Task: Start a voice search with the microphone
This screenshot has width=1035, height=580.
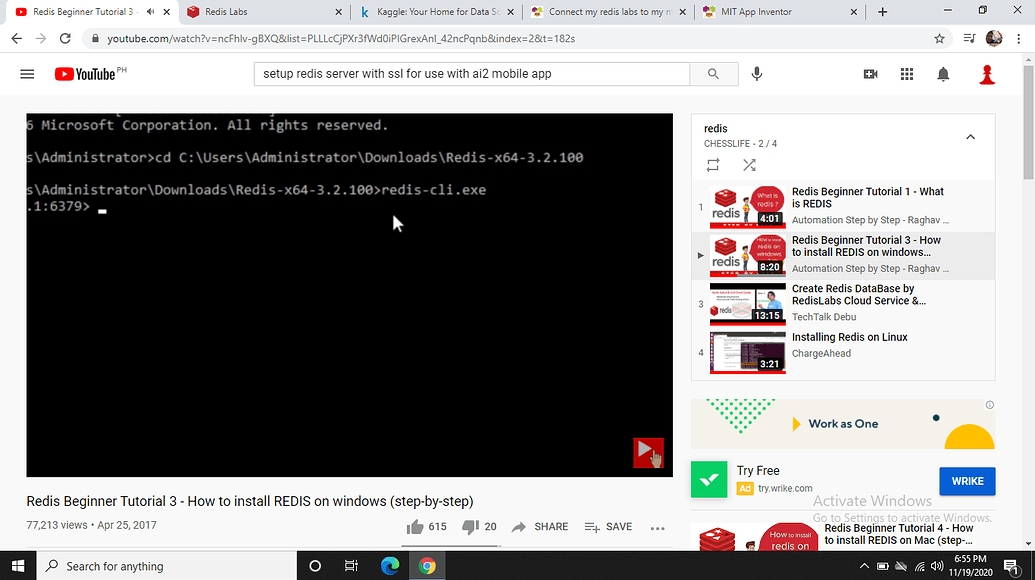Action: pos(757,73)
